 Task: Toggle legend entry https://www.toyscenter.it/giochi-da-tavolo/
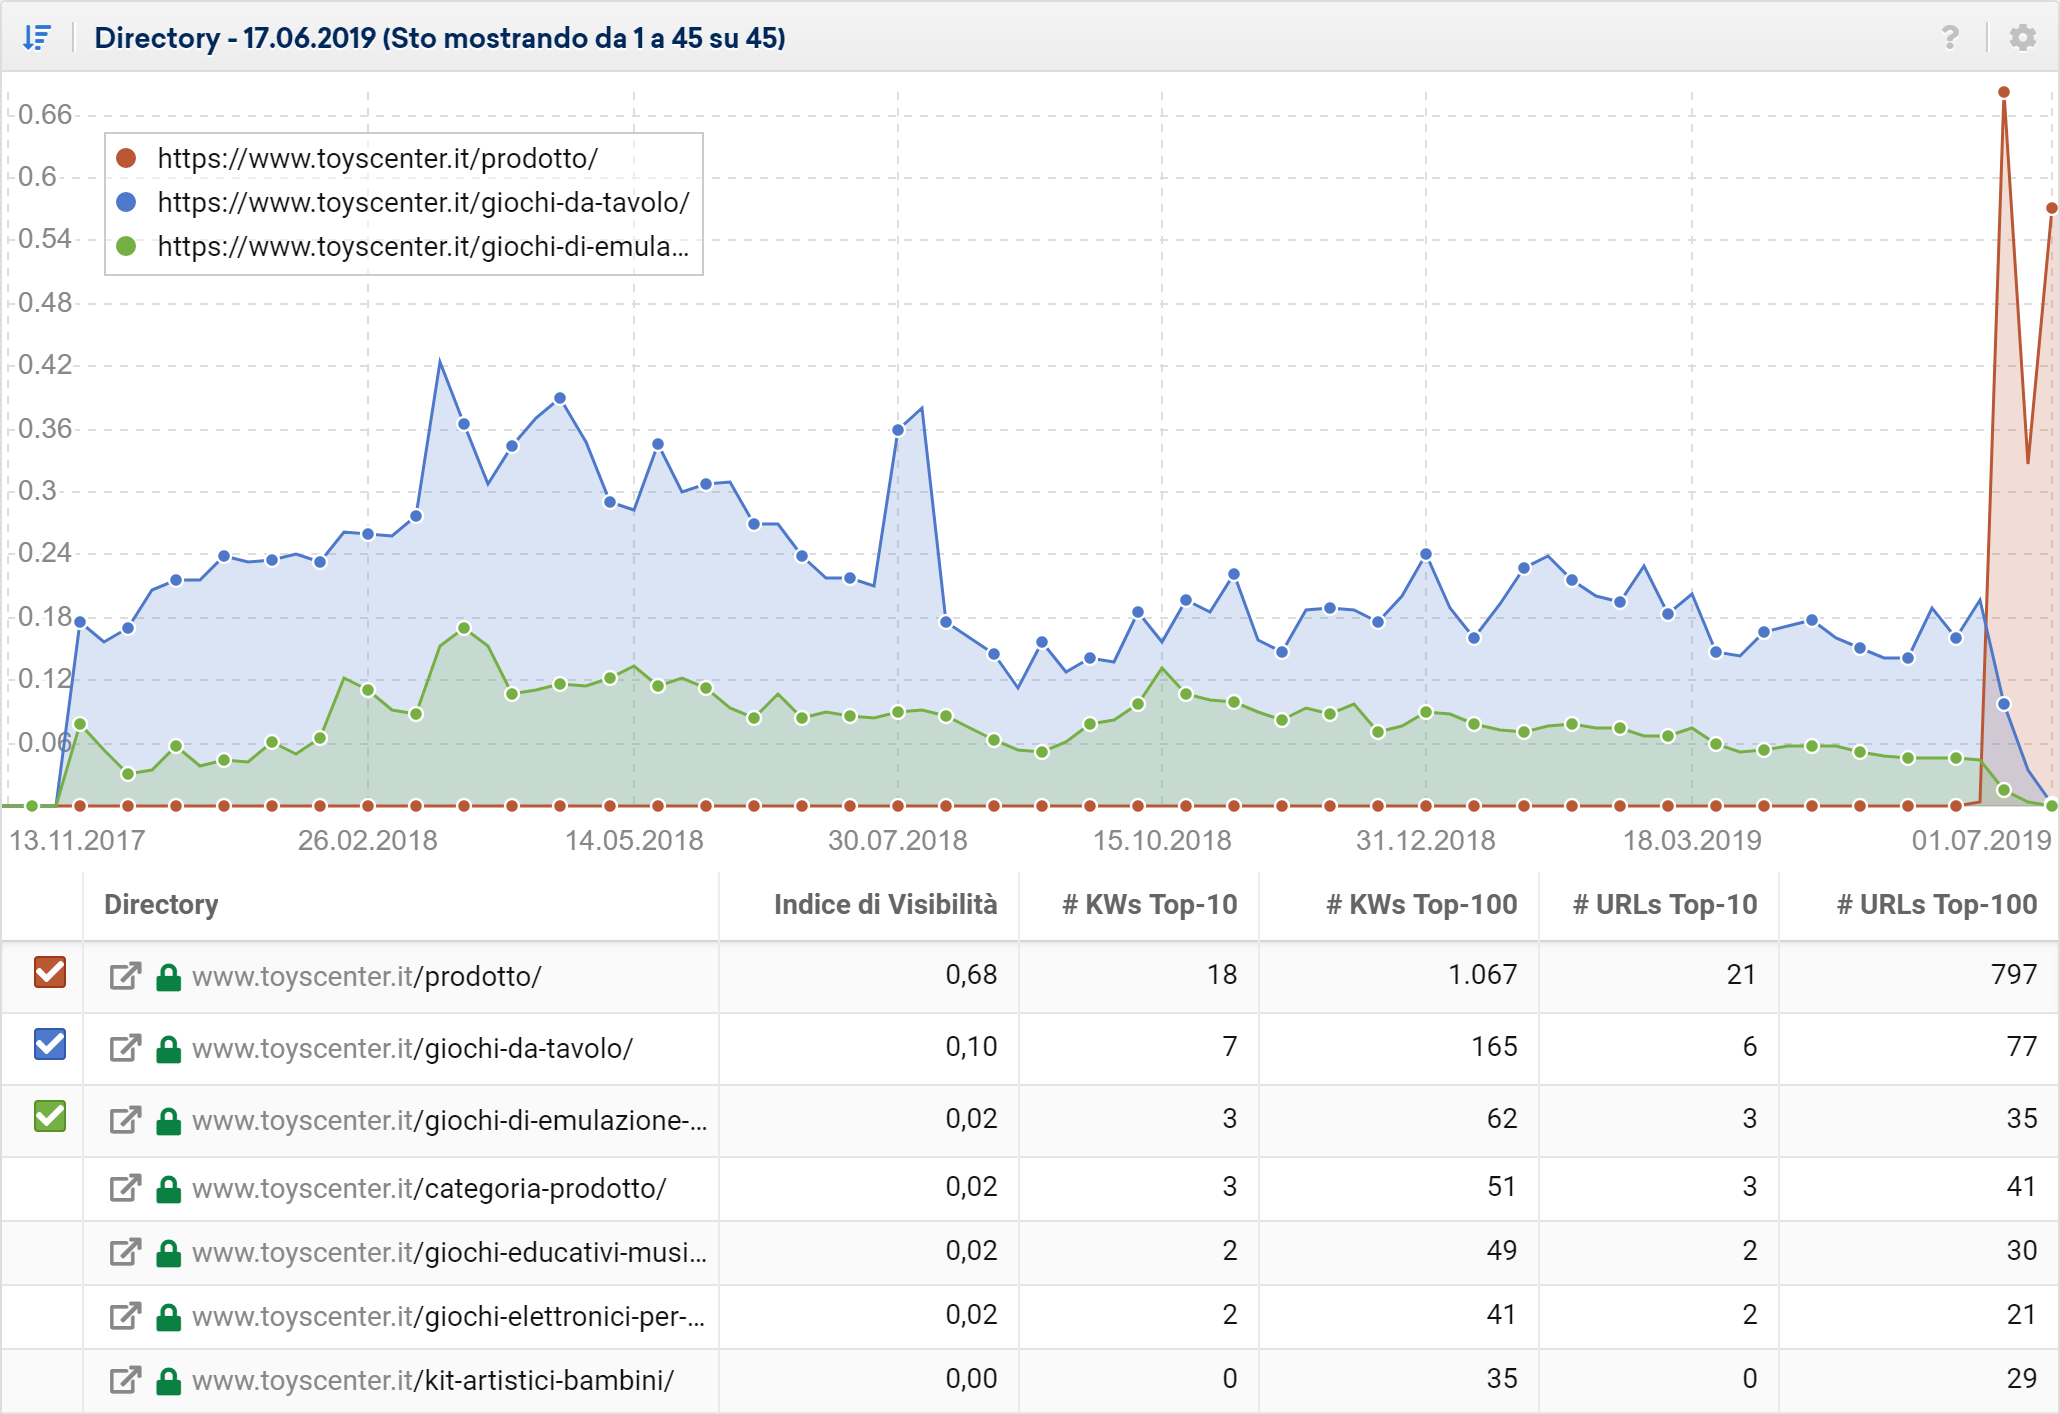424,202
